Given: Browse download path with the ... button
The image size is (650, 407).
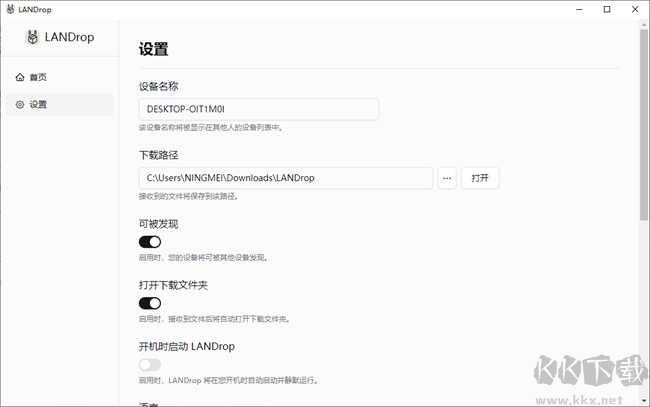Looking at the screenshot, I should coord(447,178).
